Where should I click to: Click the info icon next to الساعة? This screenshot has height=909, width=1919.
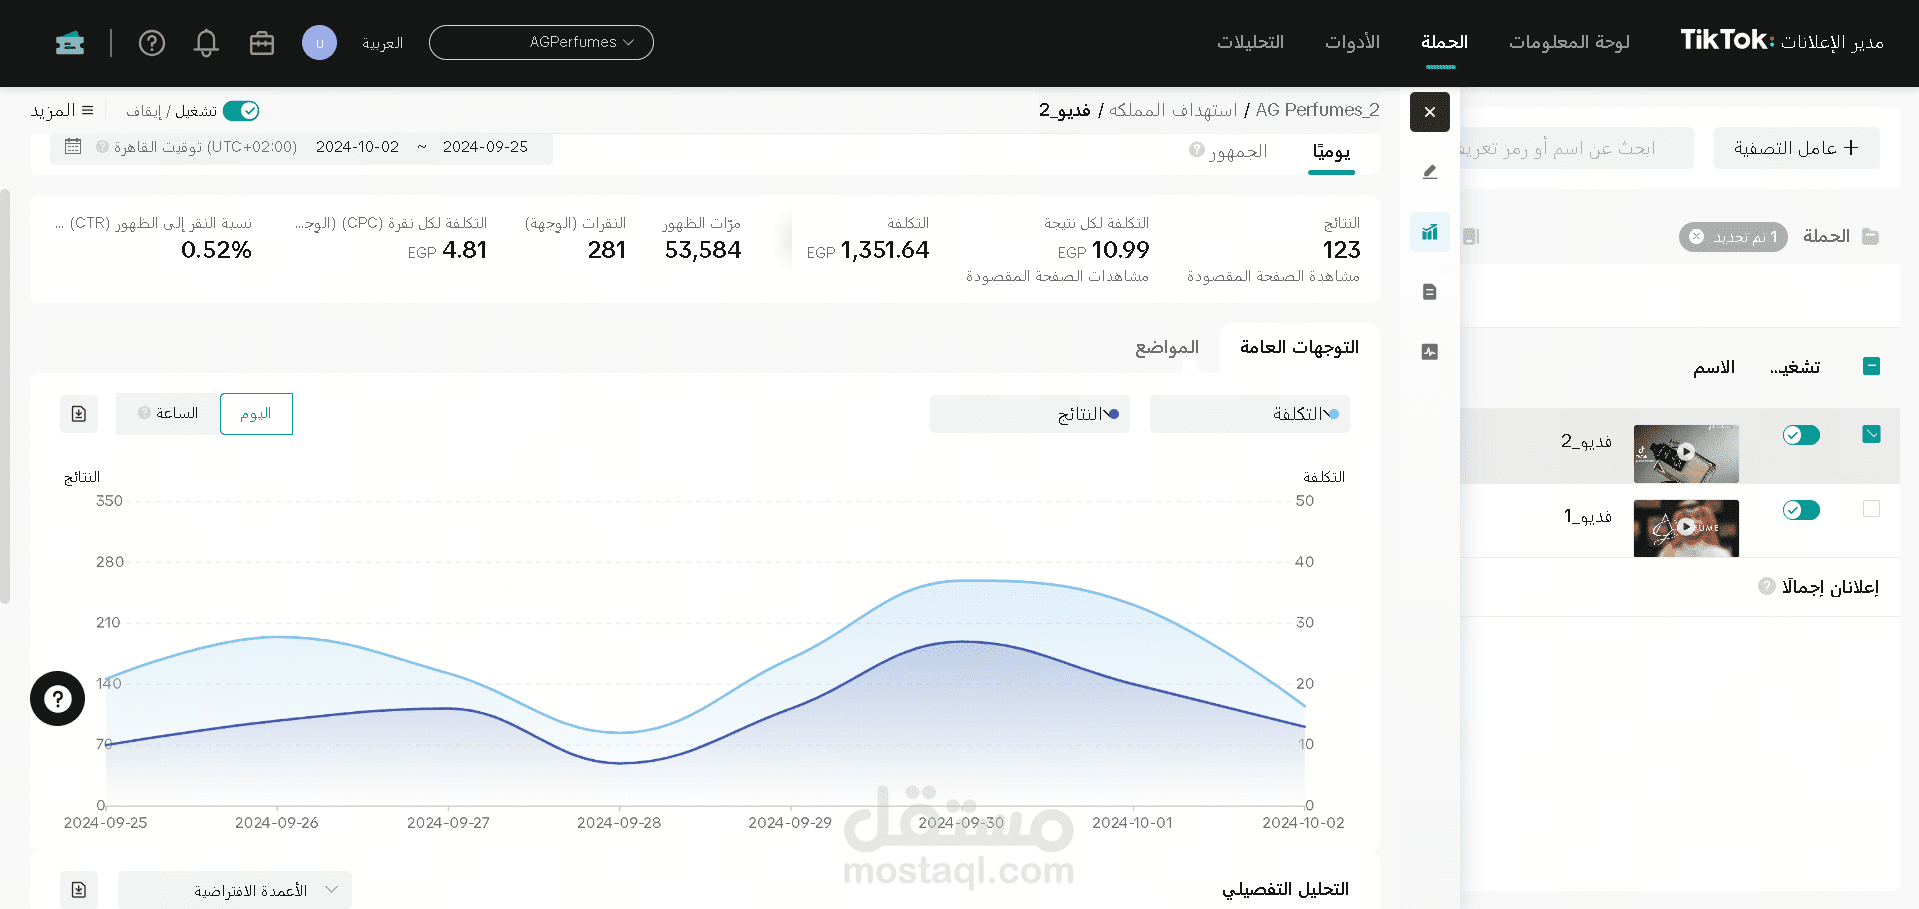(145, 413)
